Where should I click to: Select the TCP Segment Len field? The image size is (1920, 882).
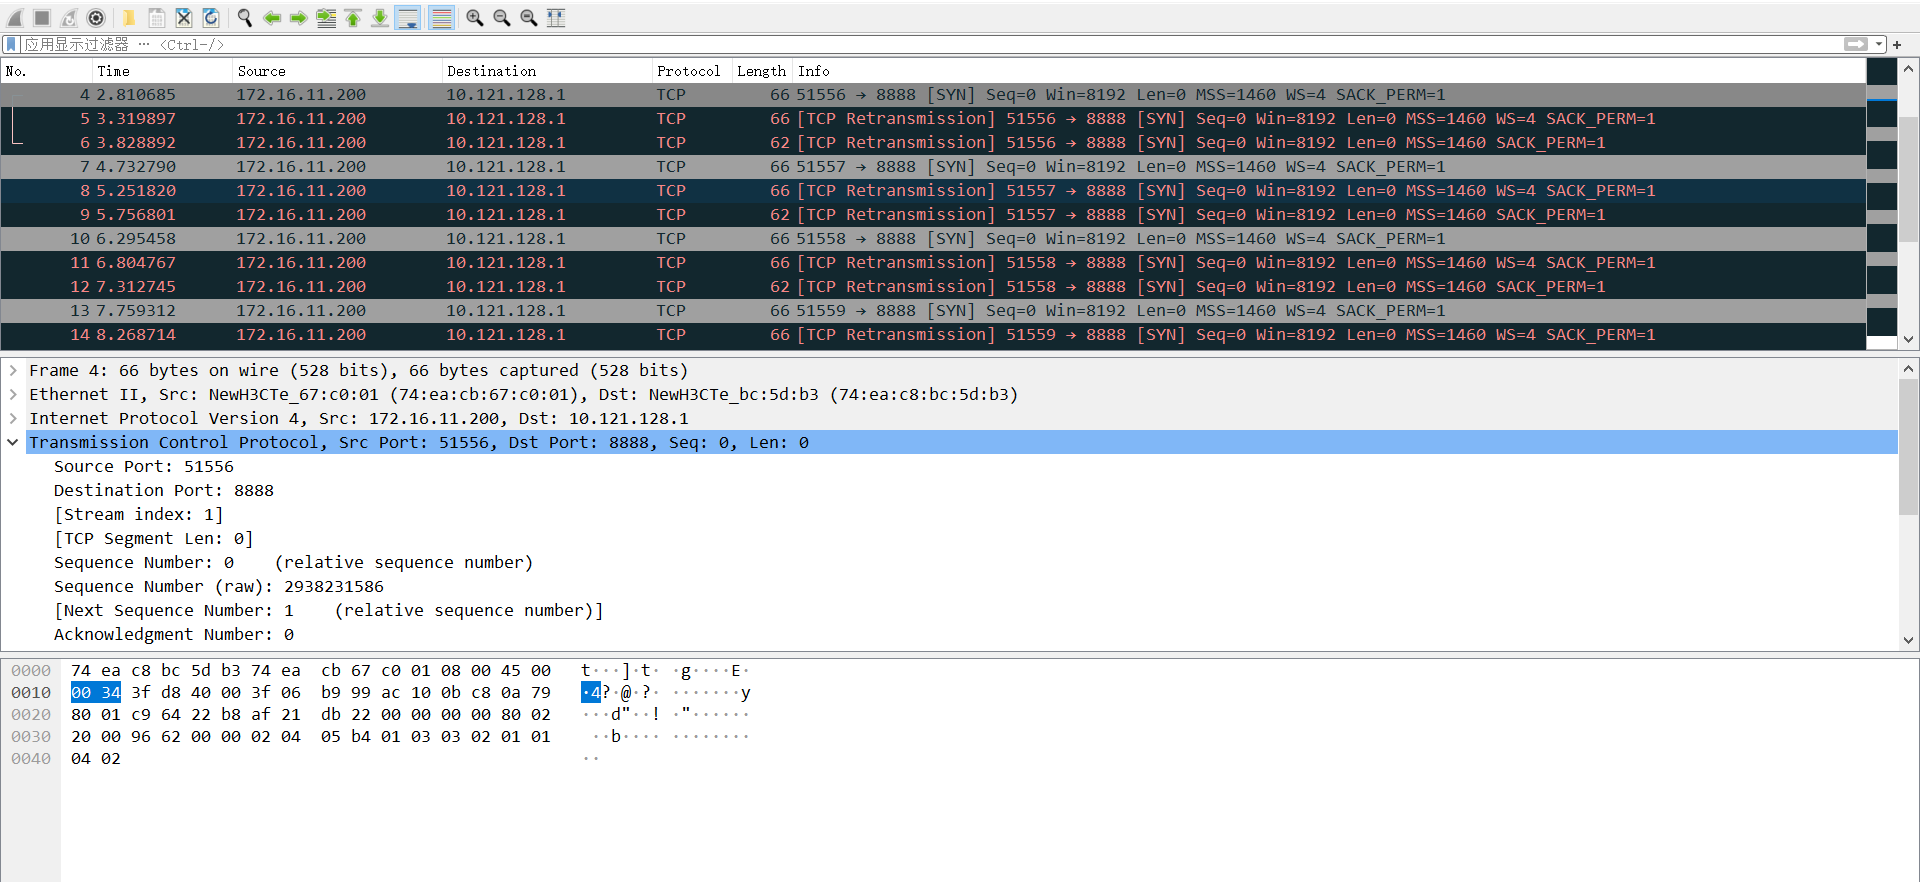click(154, 538)
